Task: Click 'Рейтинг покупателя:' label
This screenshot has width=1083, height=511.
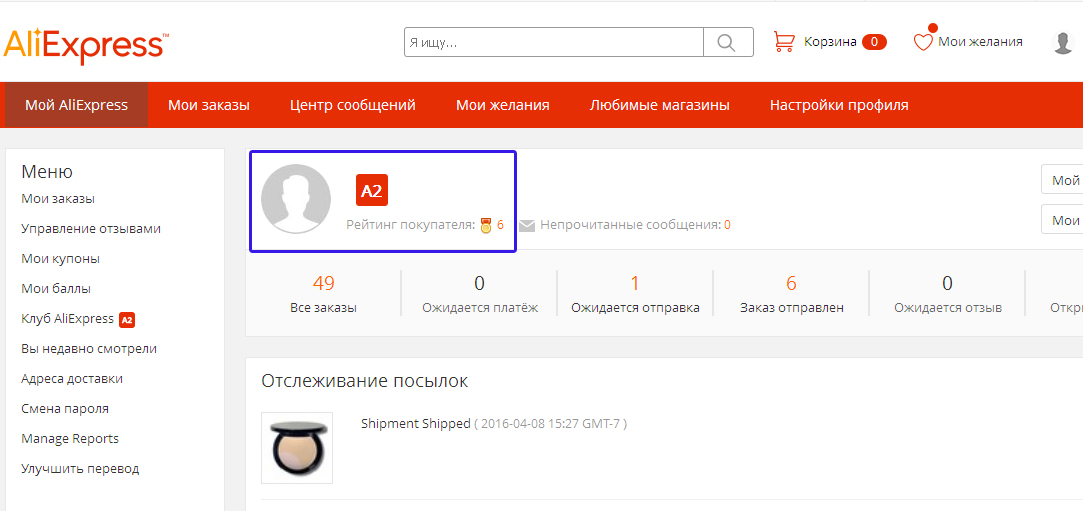Action: (x=412, y=225)
